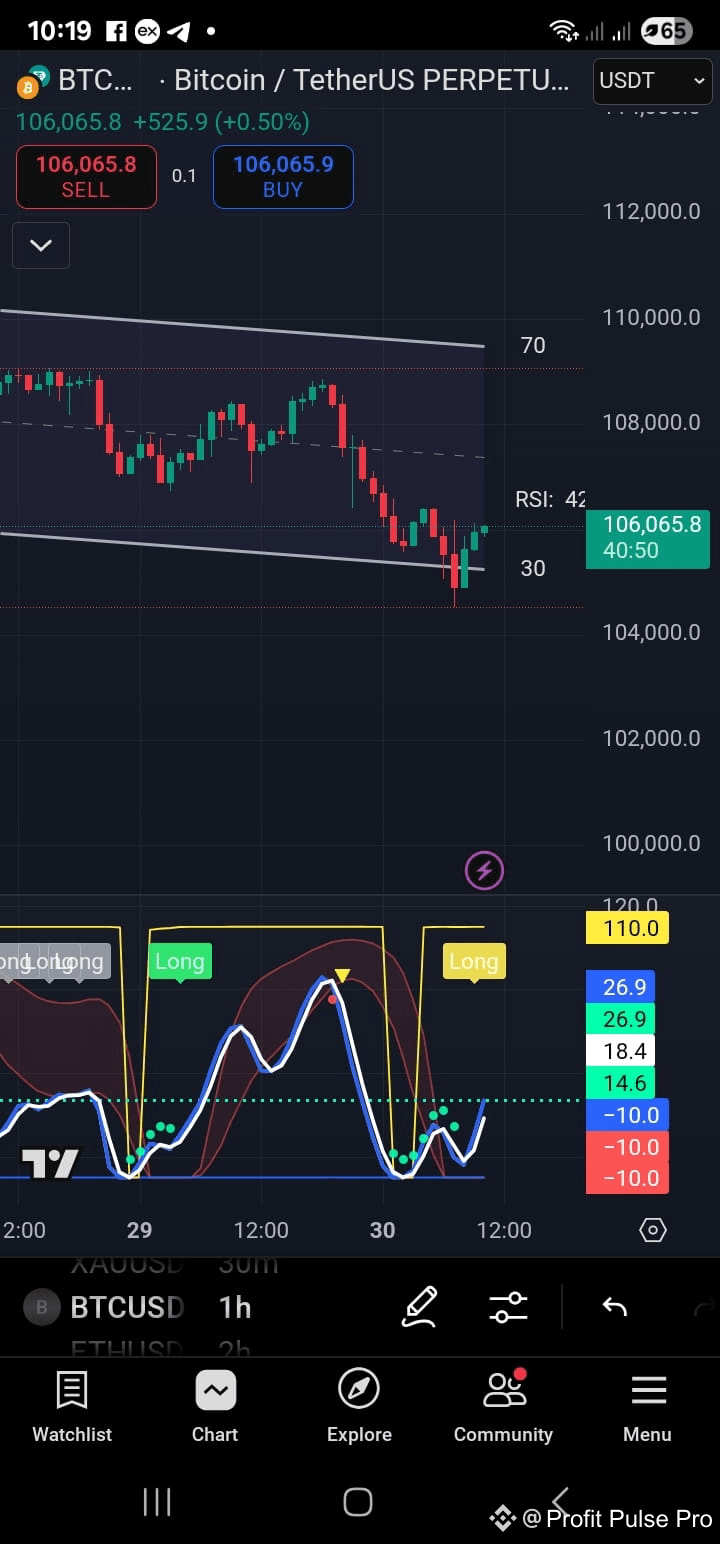
Task: Switch to the Chart tab
Action: 215,1407
